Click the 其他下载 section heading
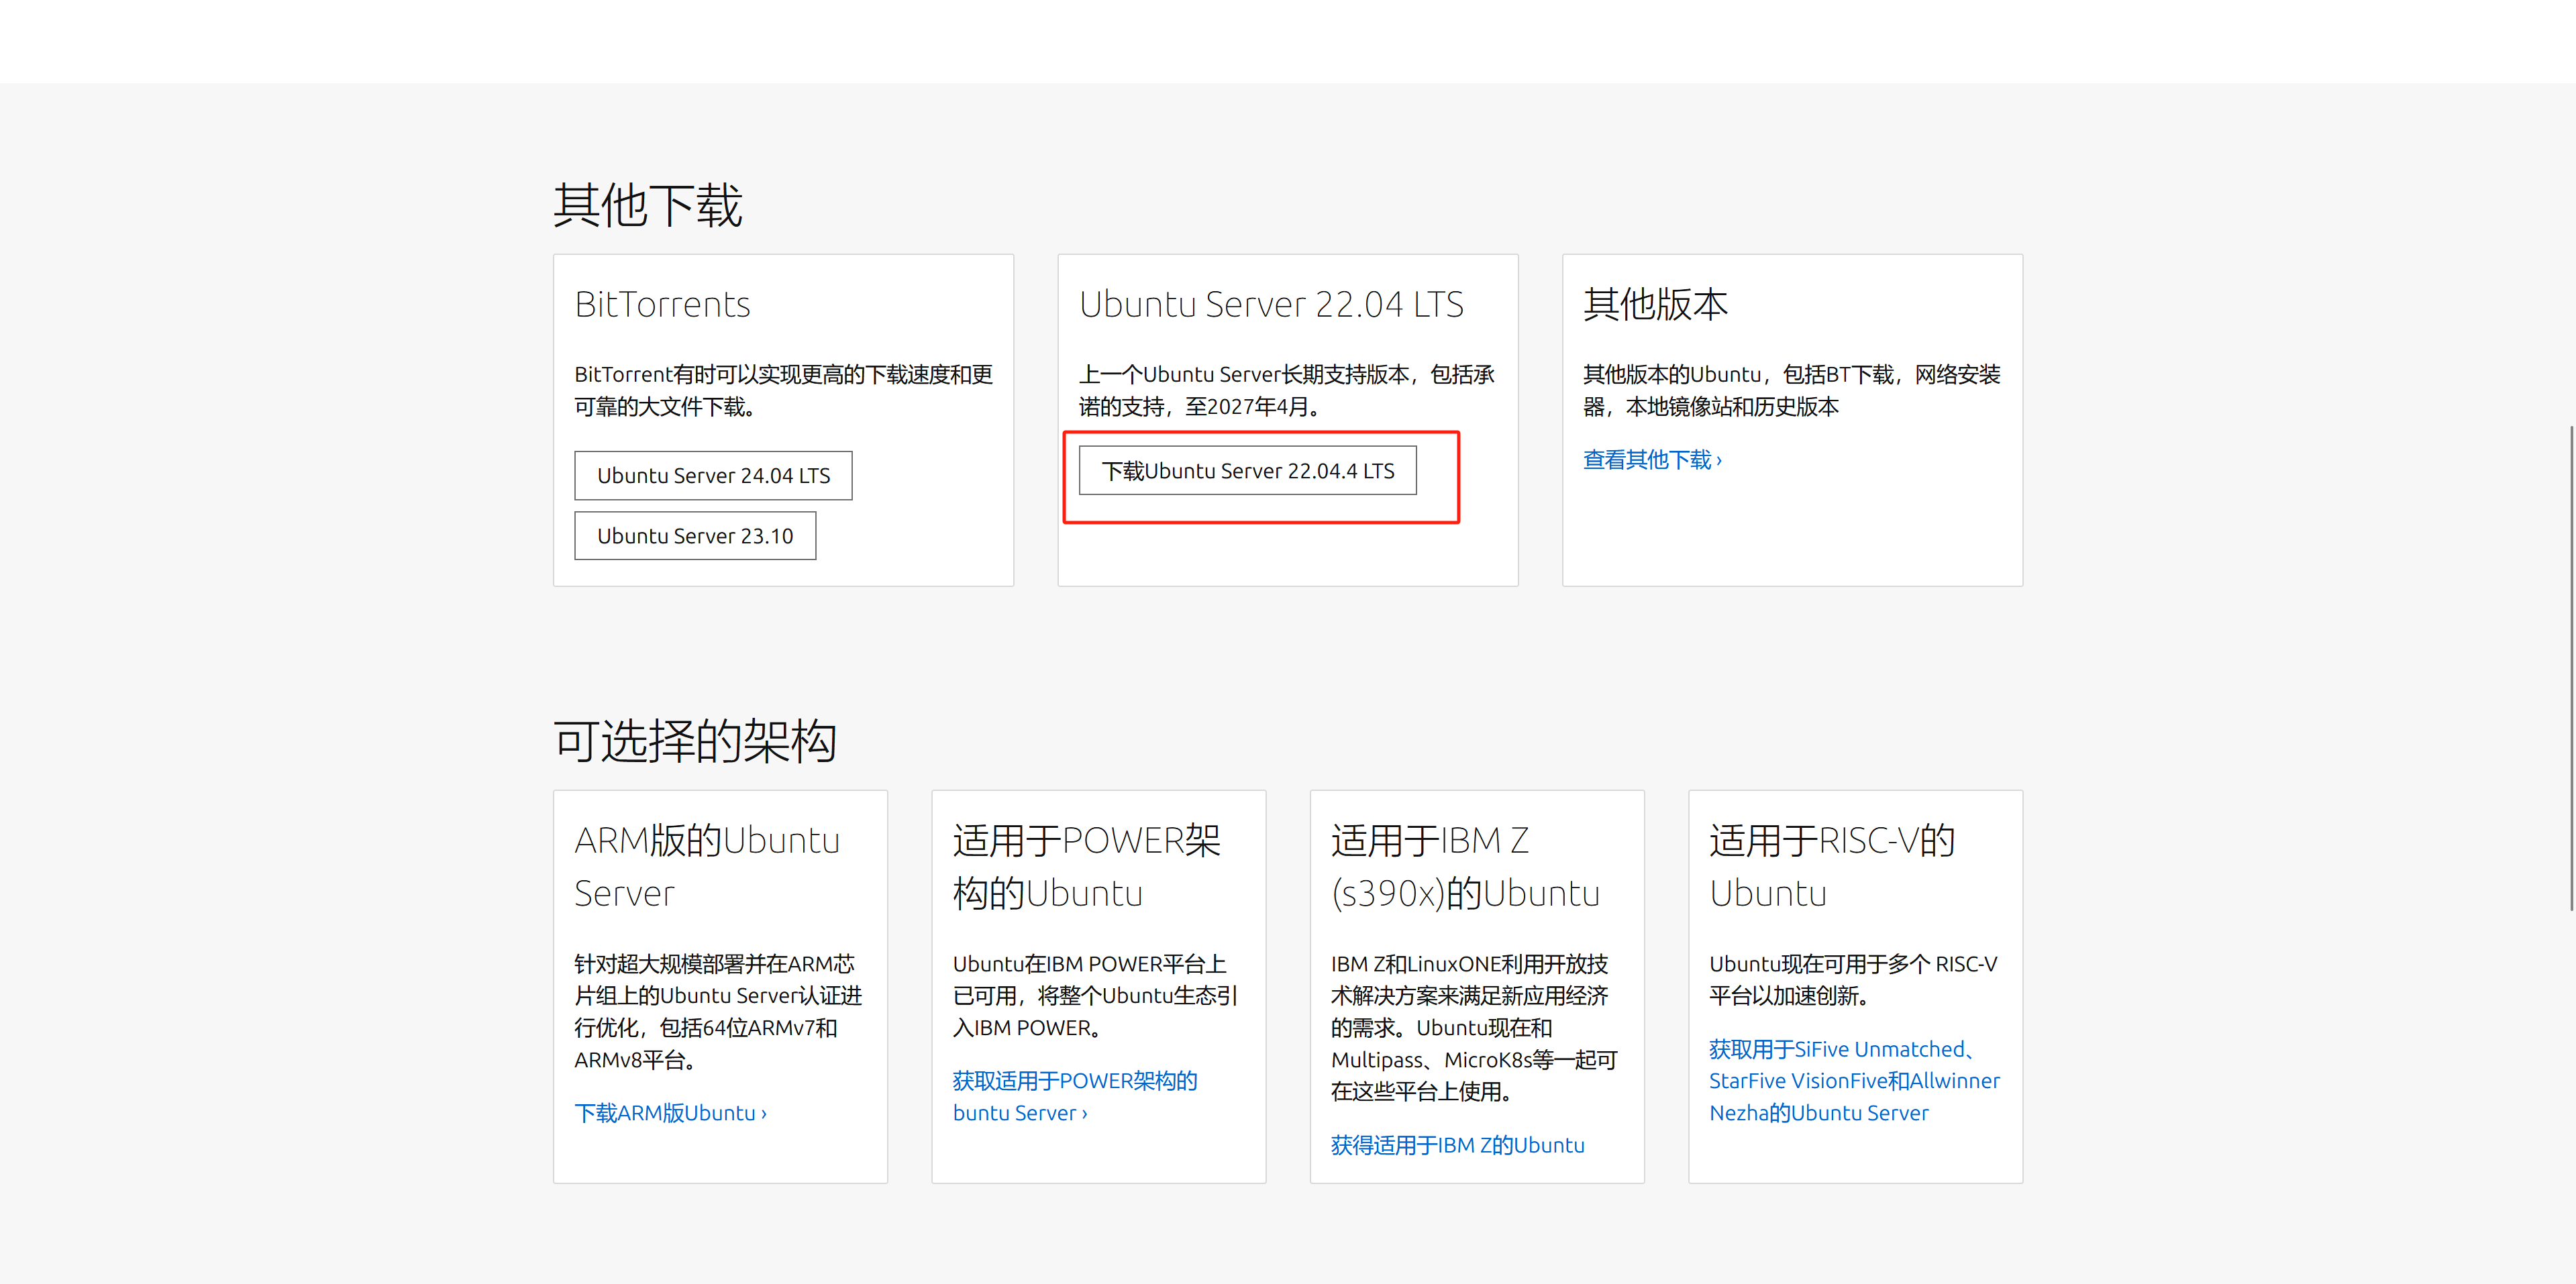 [648, 205]
